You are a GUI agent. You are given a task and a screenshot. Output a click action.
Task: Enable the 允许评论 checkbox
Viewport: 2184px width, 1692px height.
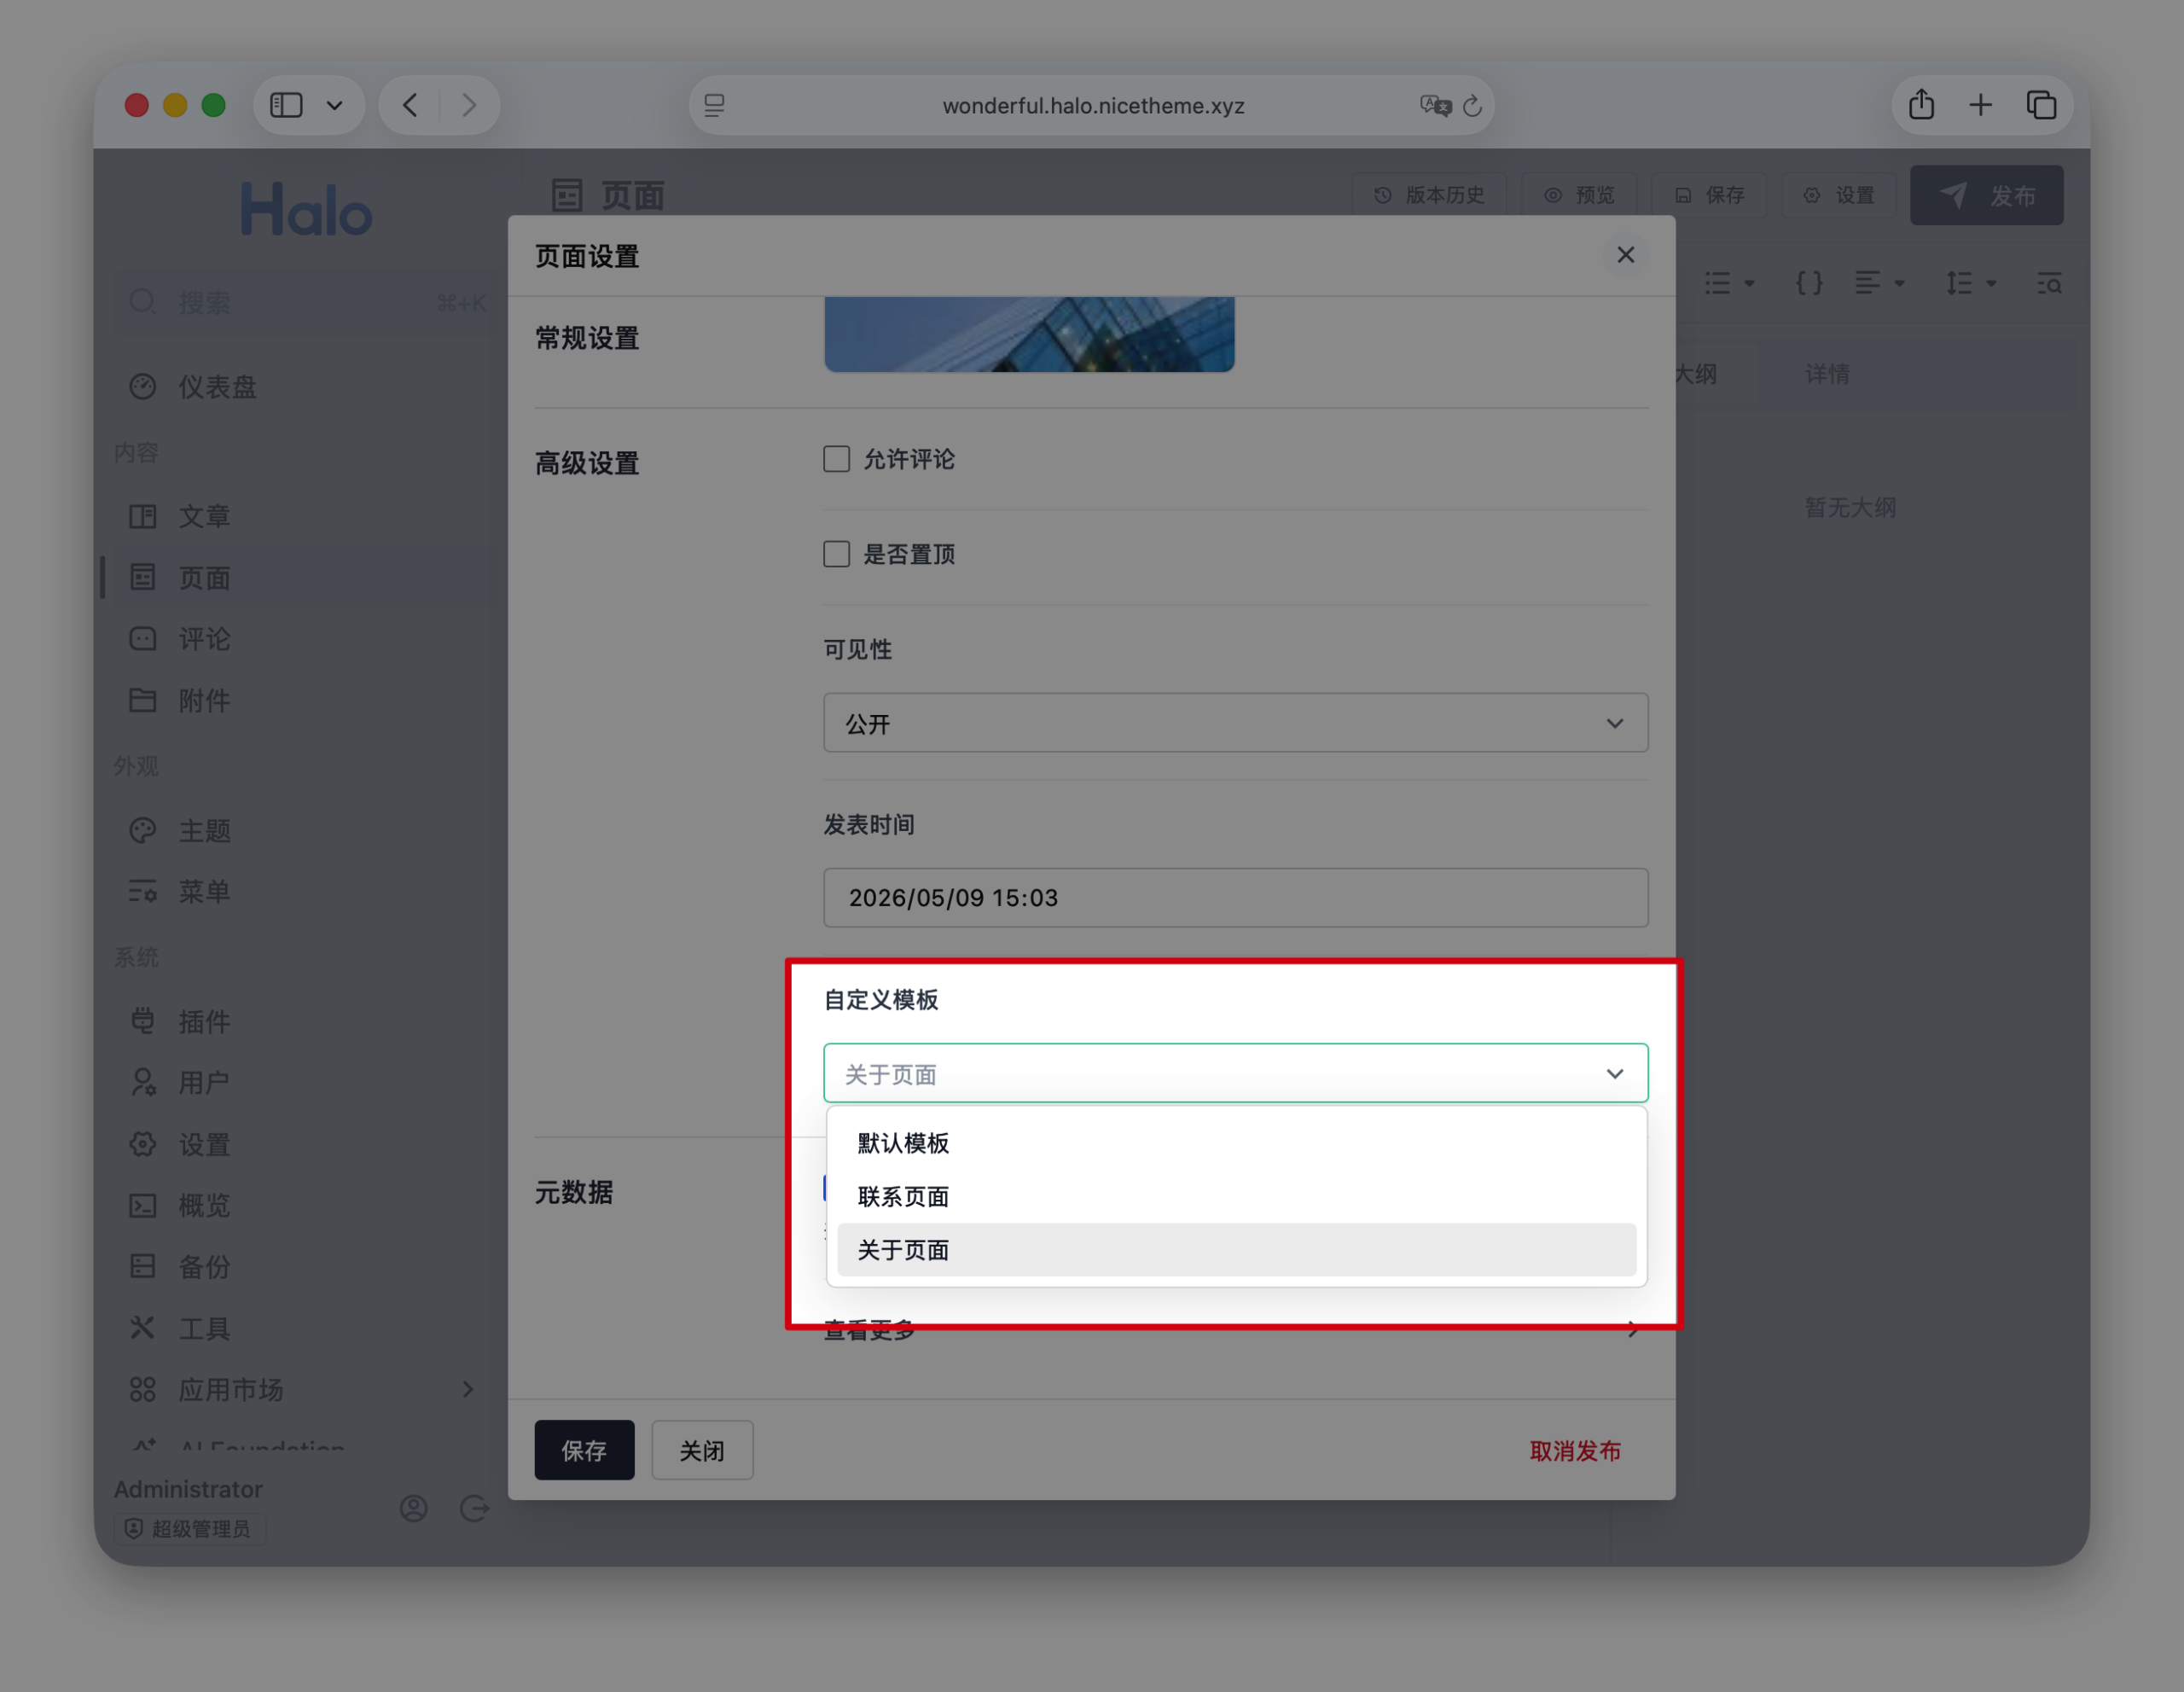[x=836, y=459]
